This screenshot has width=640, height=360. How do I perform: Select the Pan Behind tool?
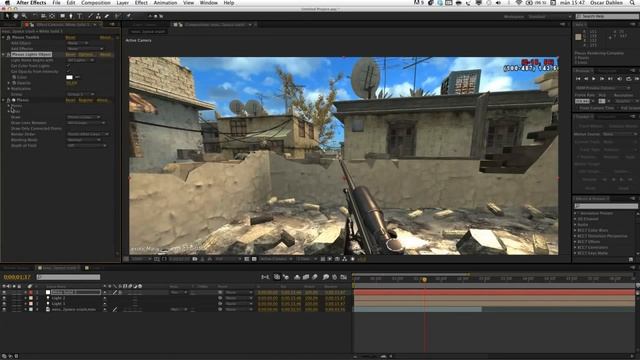pos(52,16)
